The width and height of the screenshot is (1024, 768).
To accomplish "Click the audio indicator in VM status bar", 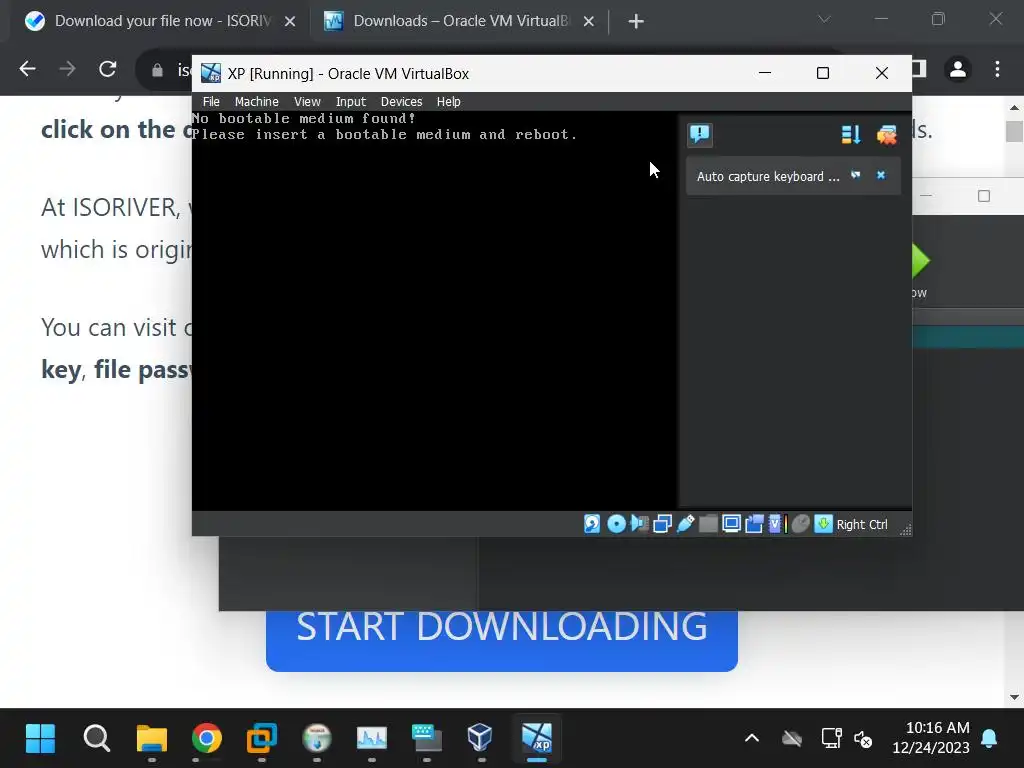I will (639, 524).
